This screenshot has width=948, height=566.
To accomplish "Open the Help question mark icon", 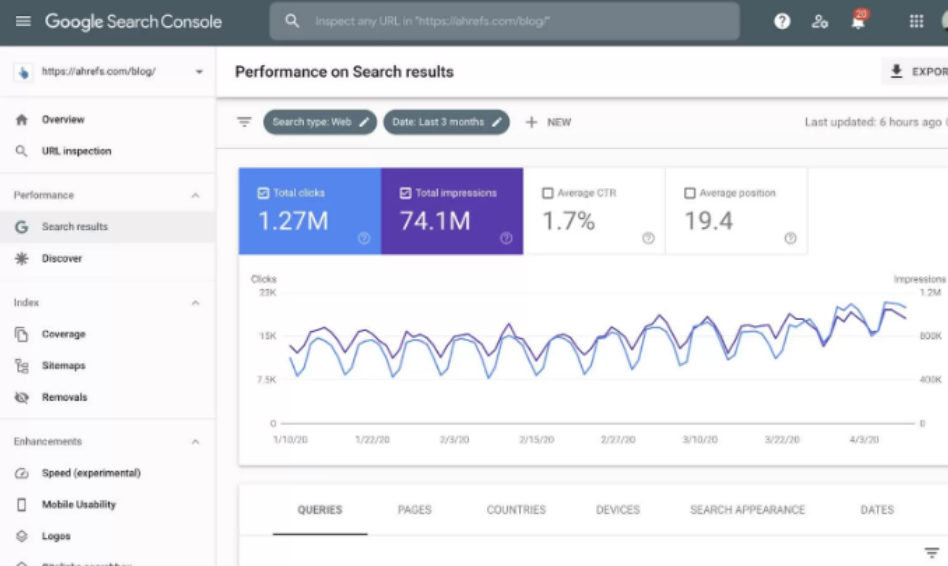I will pos(782,22).
